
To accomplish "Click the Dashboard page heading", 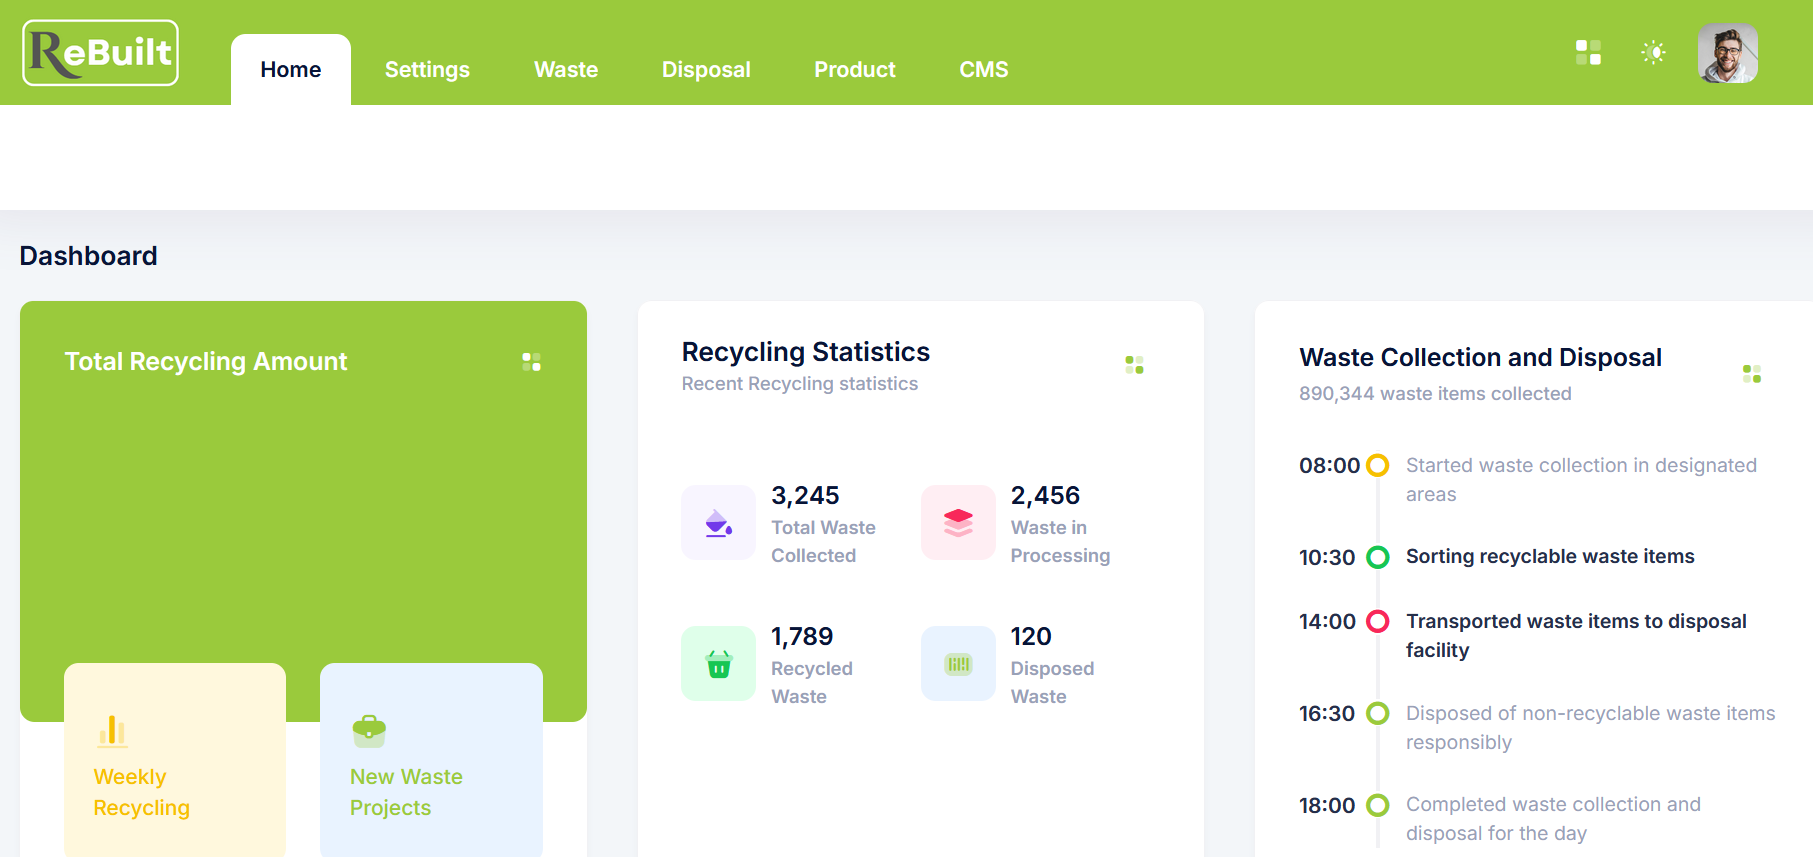I will pyautogui.click(x=88, y=256).
